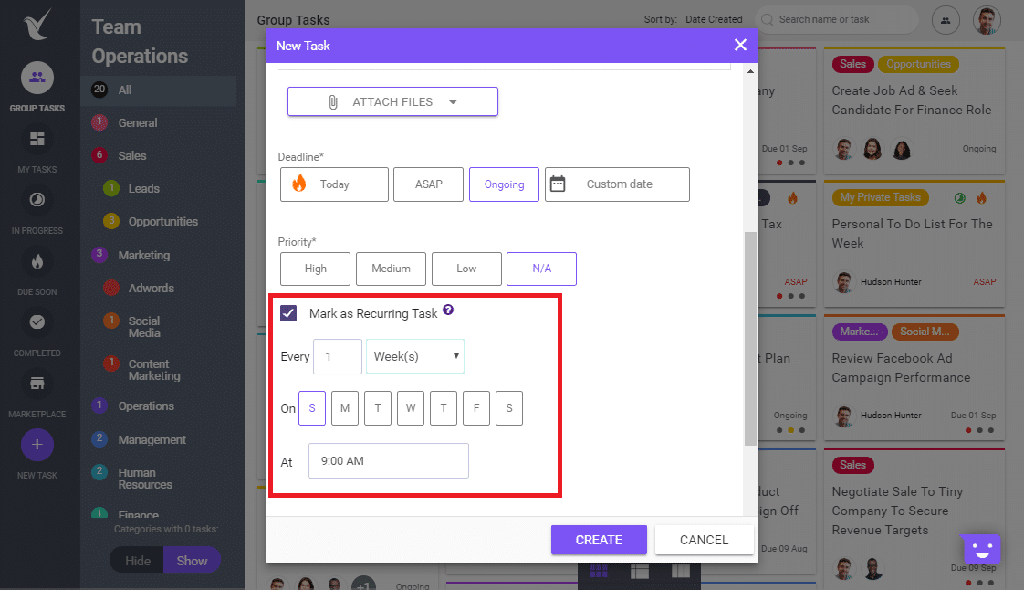Image resolution: width=1024 pixels, height=590 pixels.
Task: Uncheck Mark as Recurring Task checkbox
Action: coord(289,313)
